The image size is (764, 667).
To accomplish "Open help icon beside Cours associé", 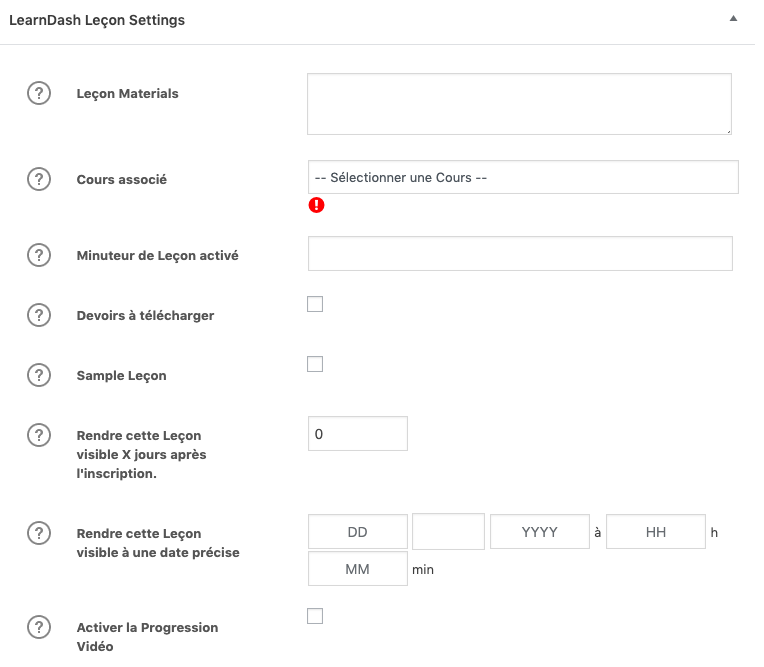I will pos(39,179).
